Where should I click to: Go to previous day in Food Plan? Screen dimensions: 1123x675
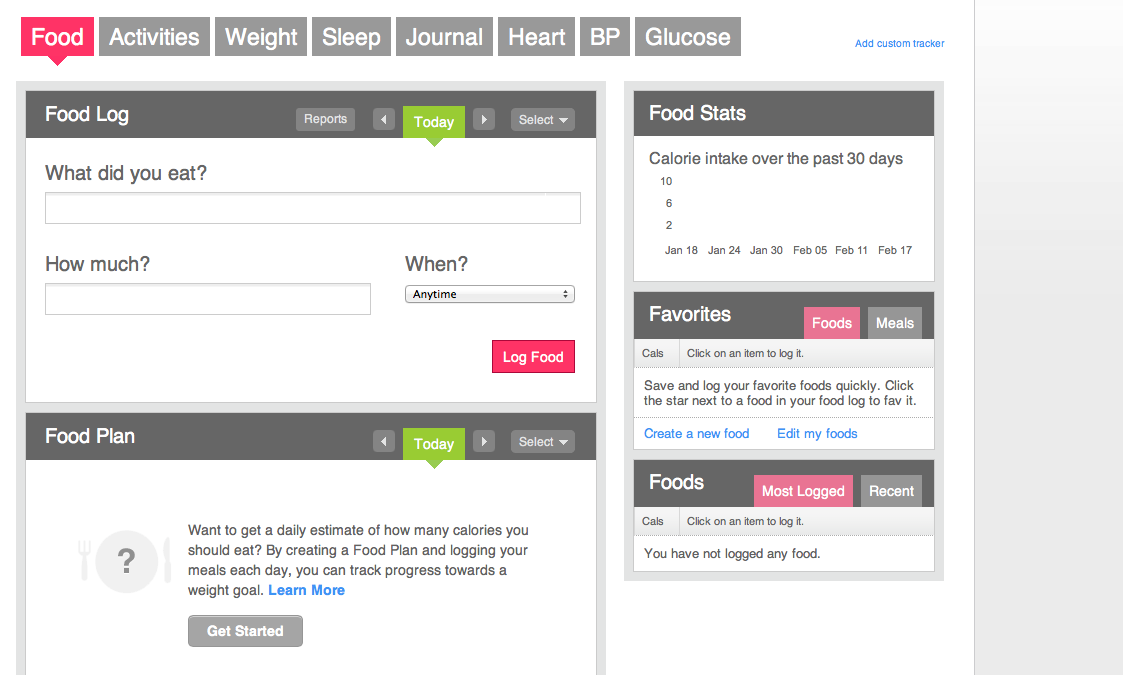(384, 441)
